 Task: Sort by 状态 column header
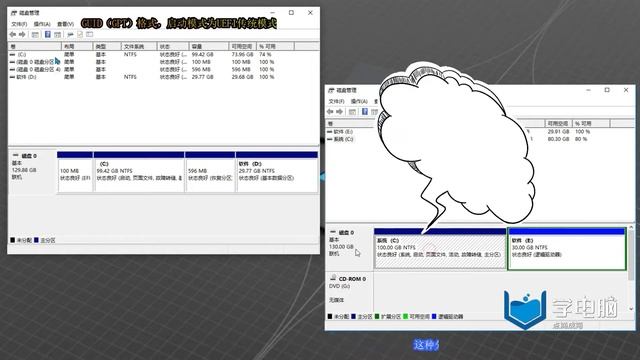(173, 47)
